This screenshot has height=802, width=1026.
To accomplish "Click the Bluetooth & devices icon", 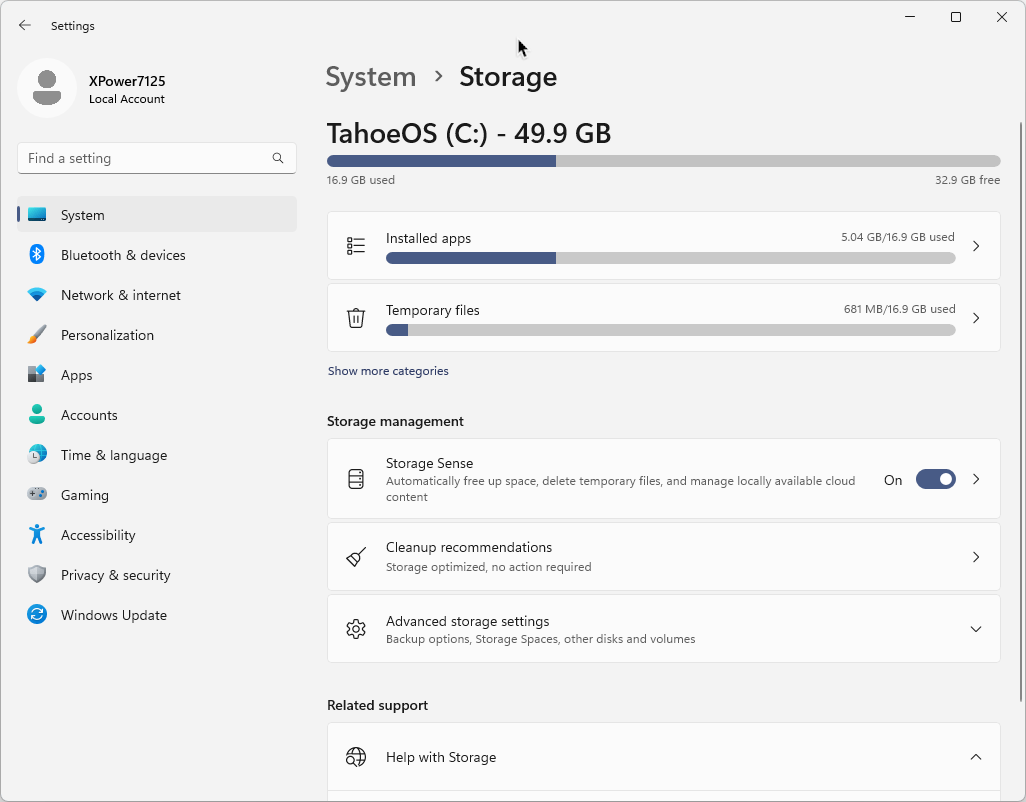I will click(x=37, y=255).
